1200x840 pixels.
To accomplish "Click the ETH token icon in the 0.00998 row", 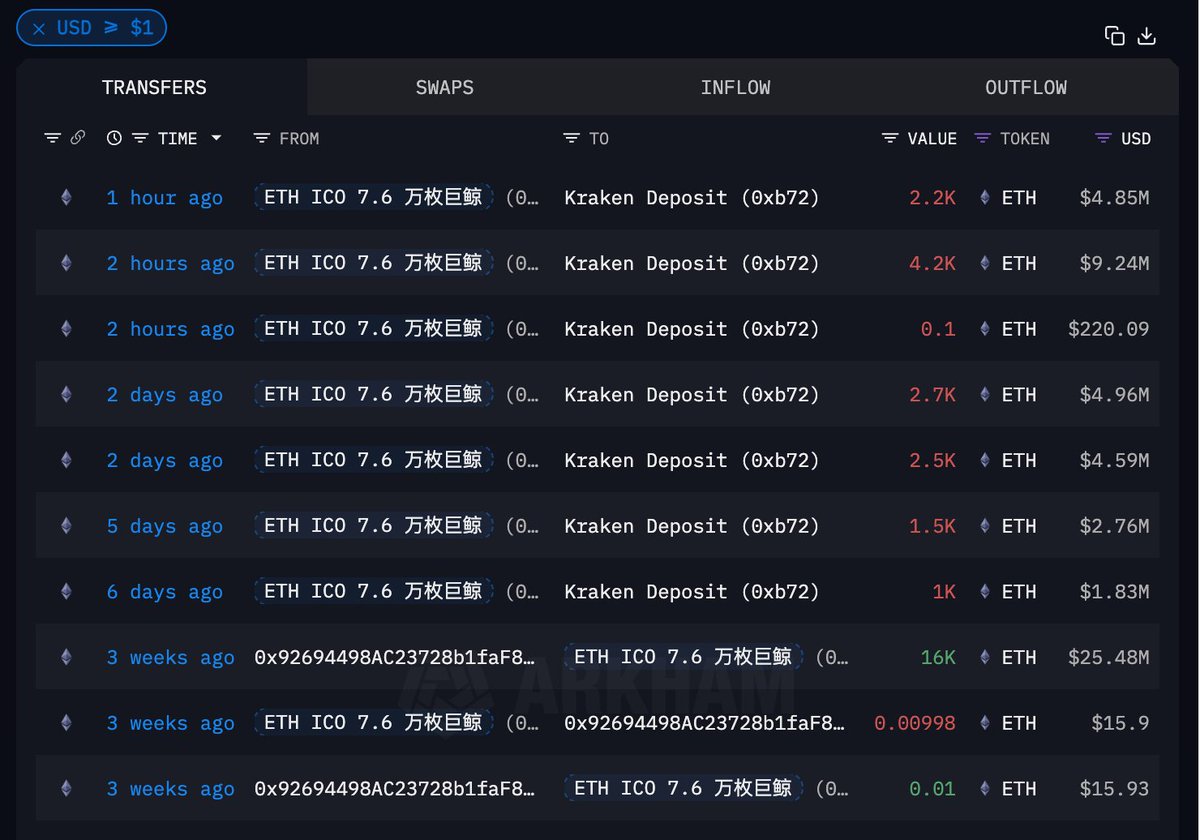I will point(985,723).
